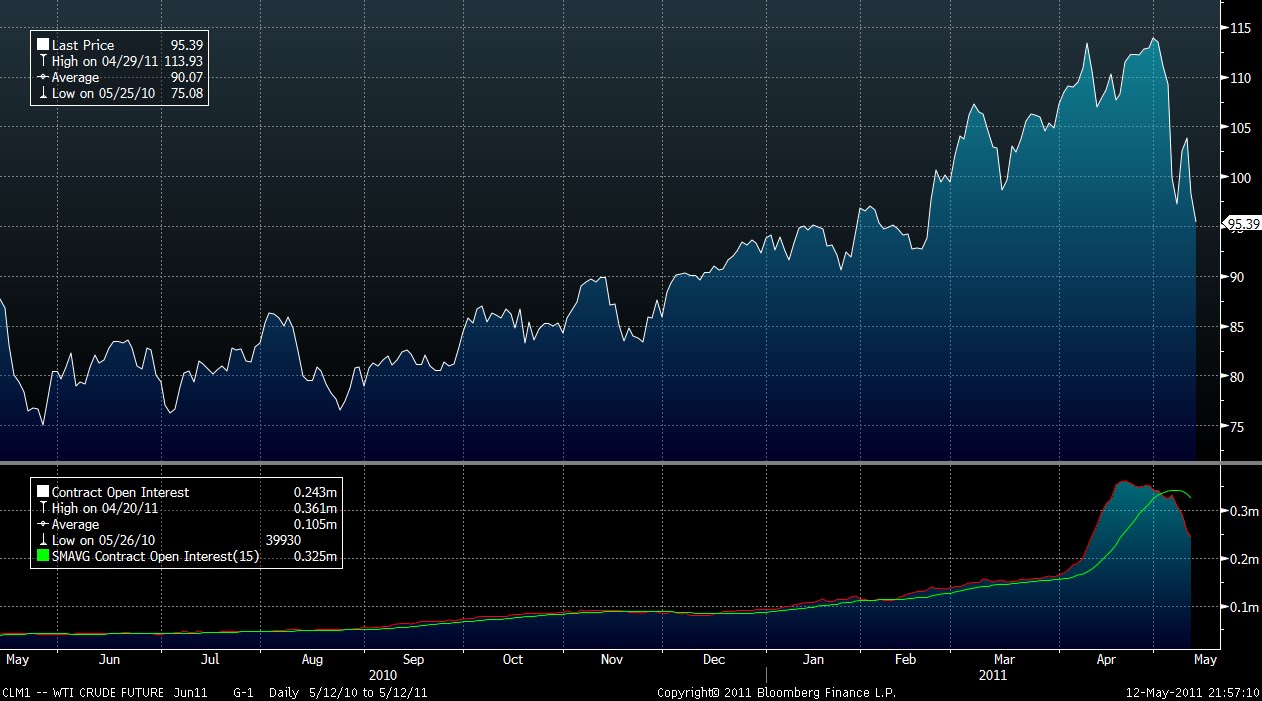Open the Daily periodicity selector

tap(283, 692)
